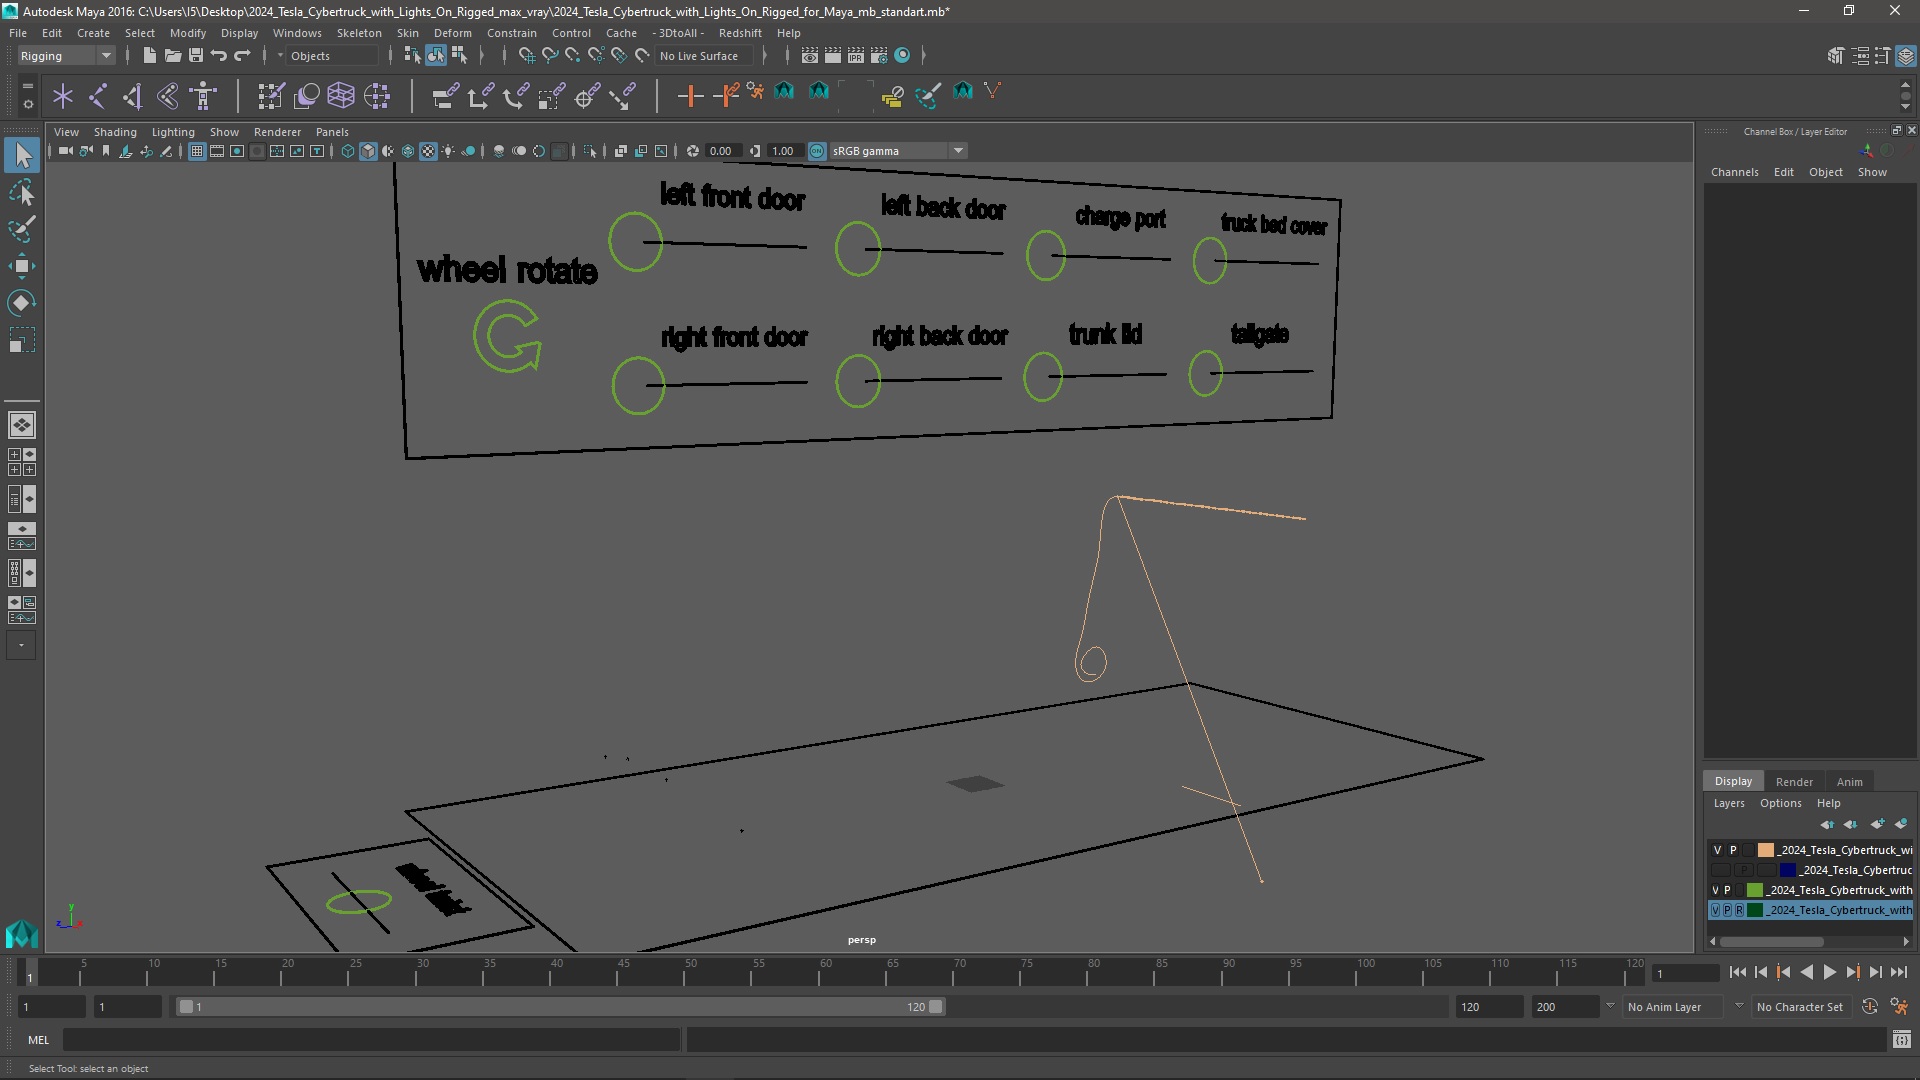
Task: Open the viewport Shading menu
Action: click(115, 132)
